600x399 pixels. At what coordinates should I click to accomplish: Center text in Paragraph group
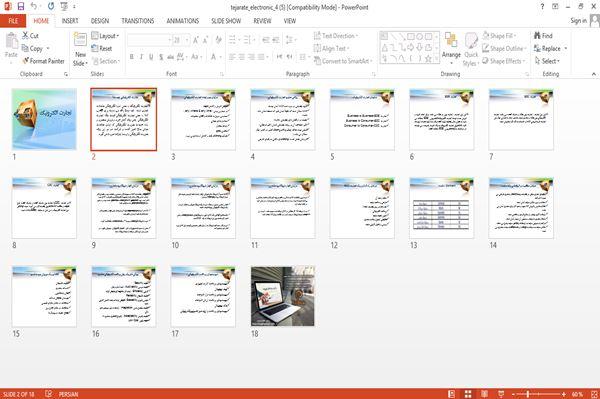click(241, 57)
